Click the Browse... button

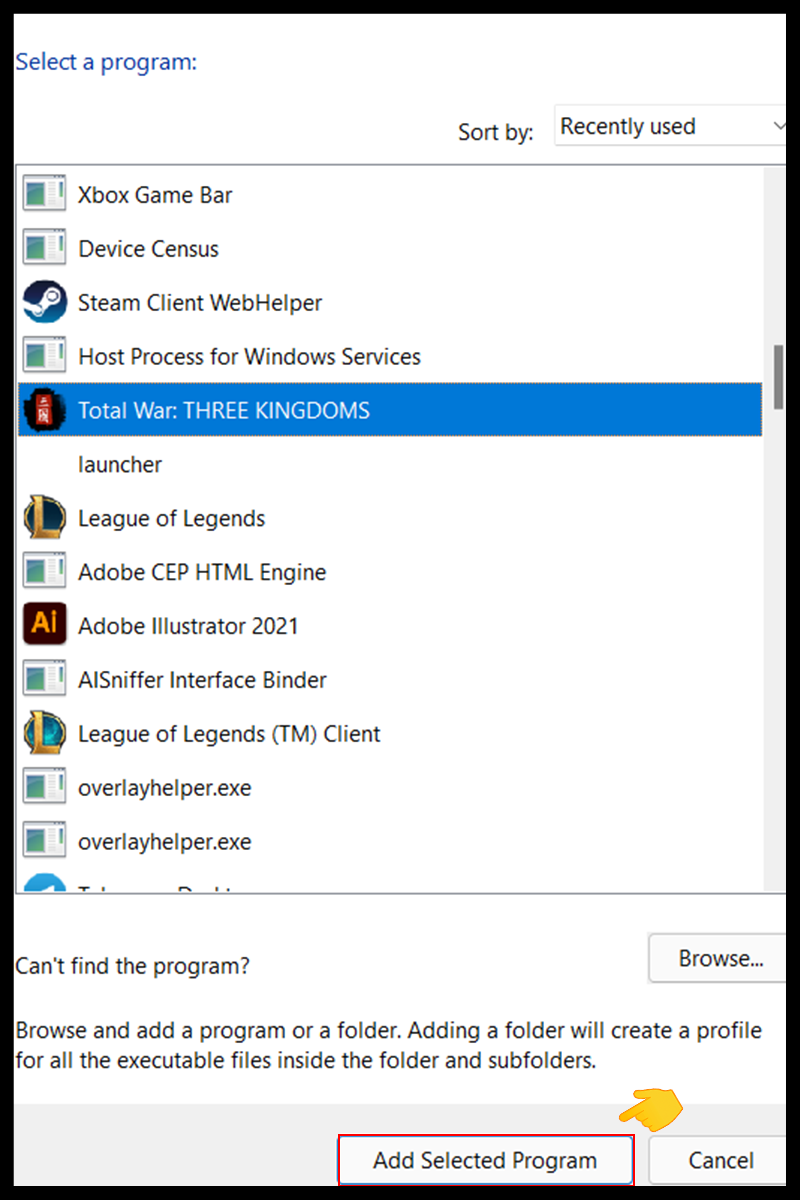point(720,959)
